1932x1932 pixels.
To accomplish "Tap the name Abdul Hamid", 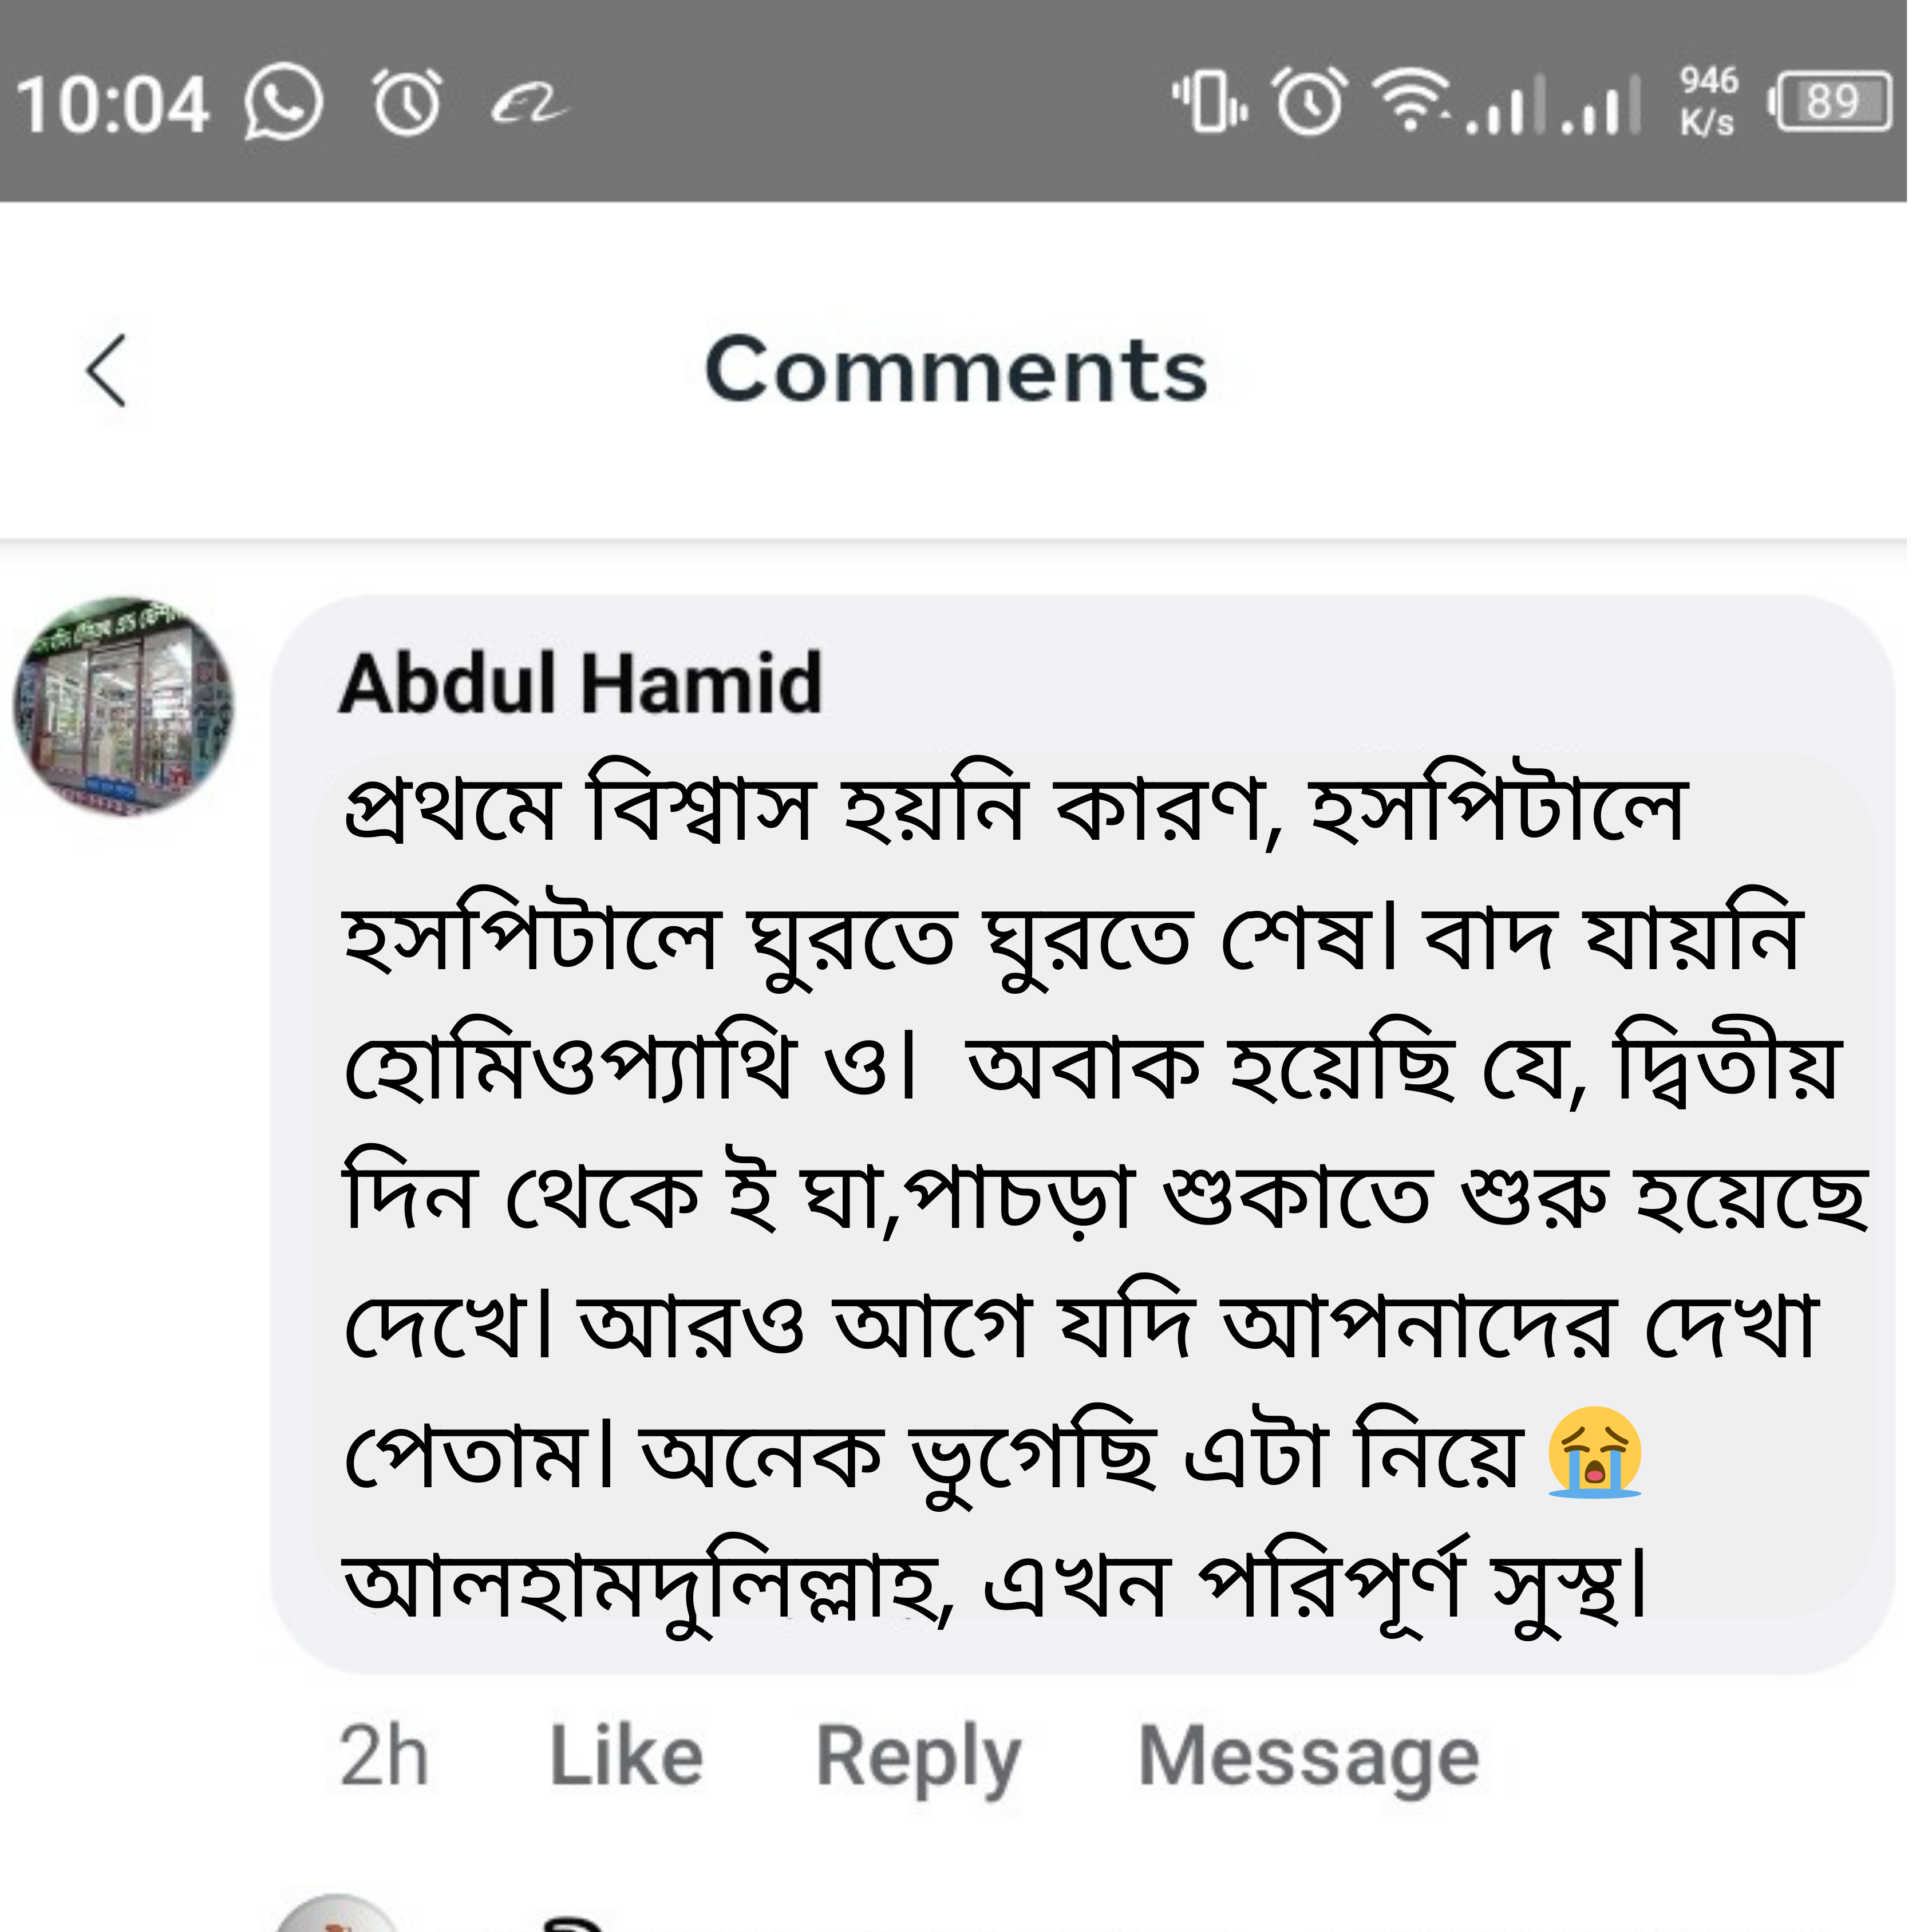I will [580, 680].
